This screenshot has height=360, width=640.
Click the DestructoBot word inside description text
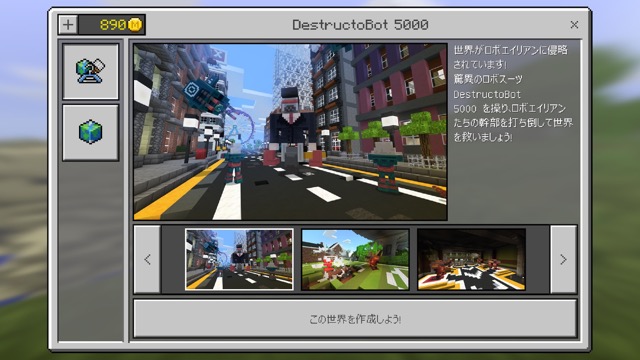tap(487, 95)
